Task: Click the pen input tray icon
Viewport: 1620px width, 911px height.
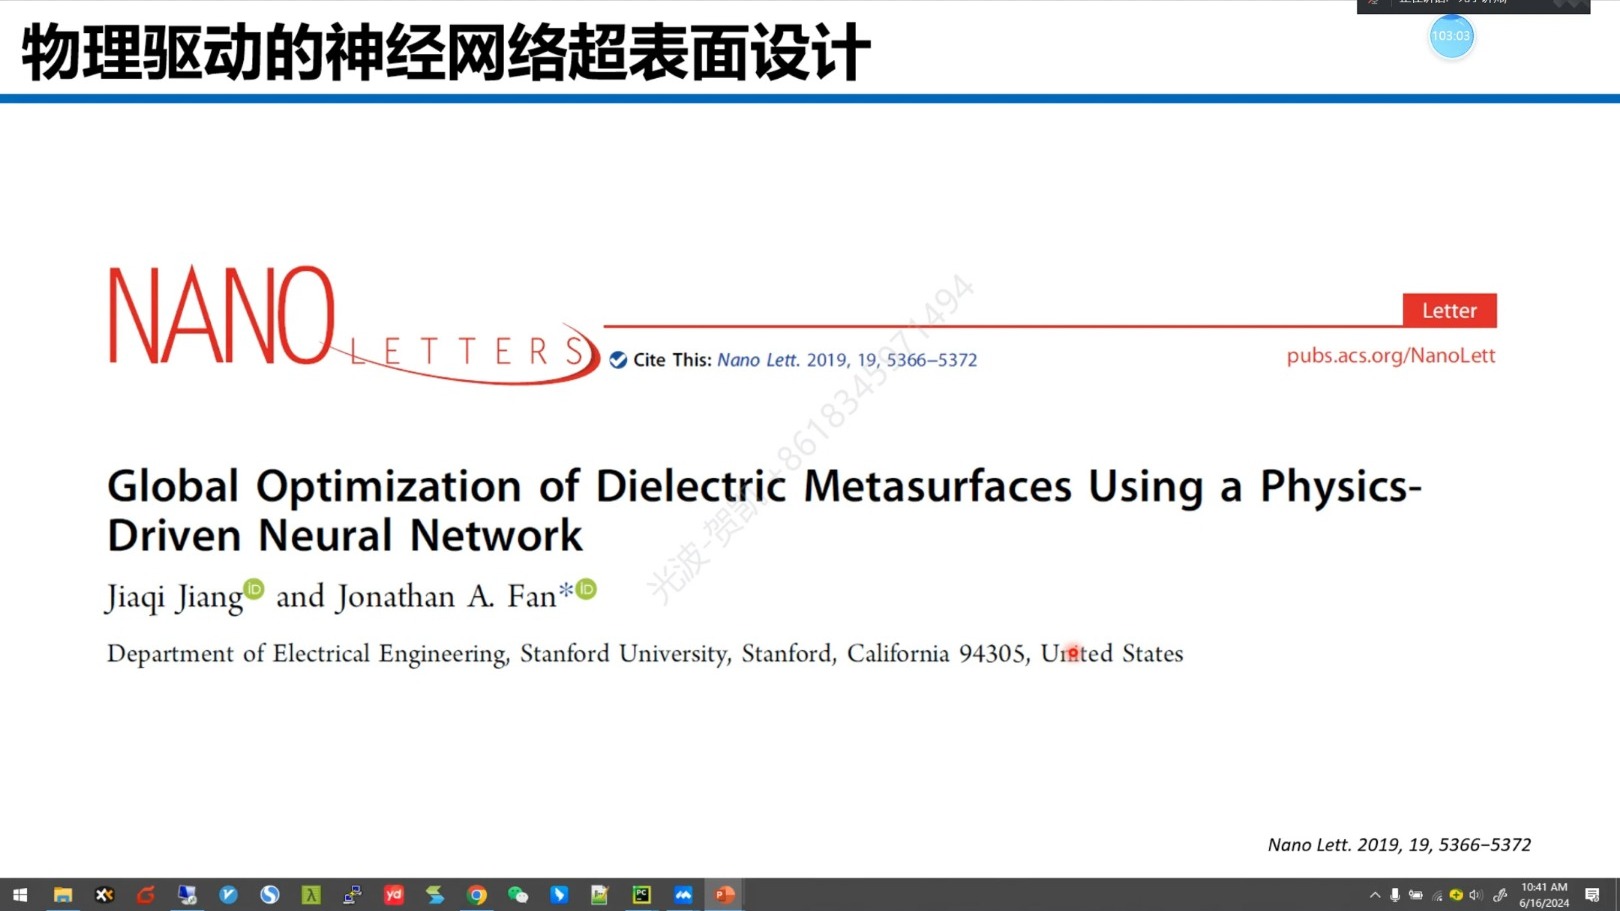Action: coord(1500,895)
